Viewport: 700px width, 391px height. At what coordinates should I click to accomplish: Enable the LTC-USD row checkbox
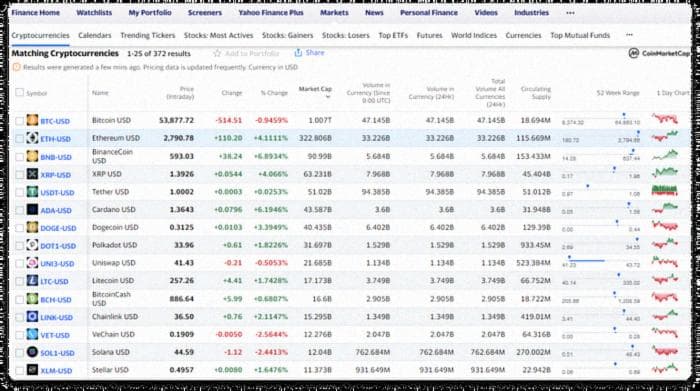coord(19,281)
